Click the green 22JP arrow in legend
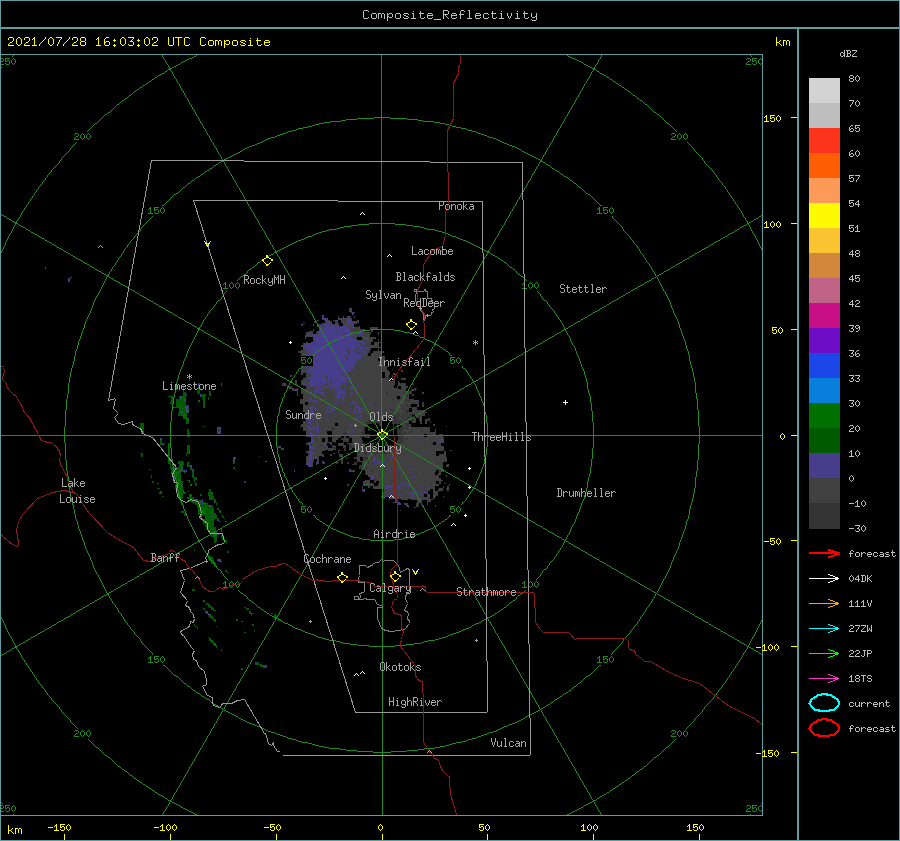Image resolution: width=900 pixels, height=841 pixels. 824,653
